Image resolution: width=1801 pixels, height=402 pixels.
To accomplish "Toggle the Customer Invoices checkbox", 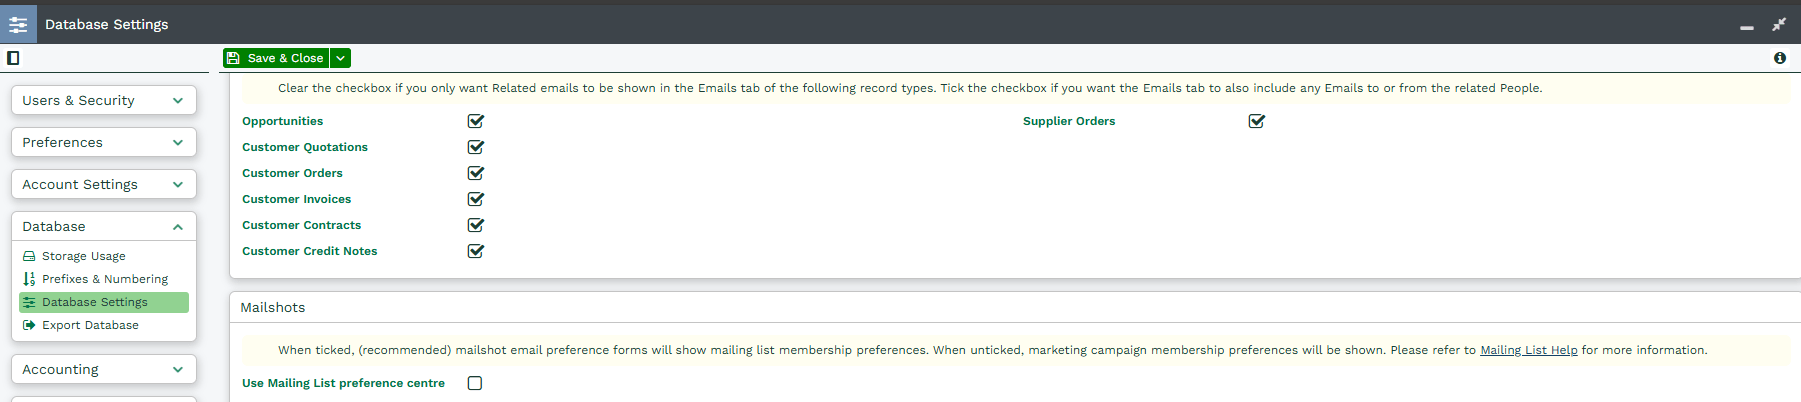I will (476, 199).
